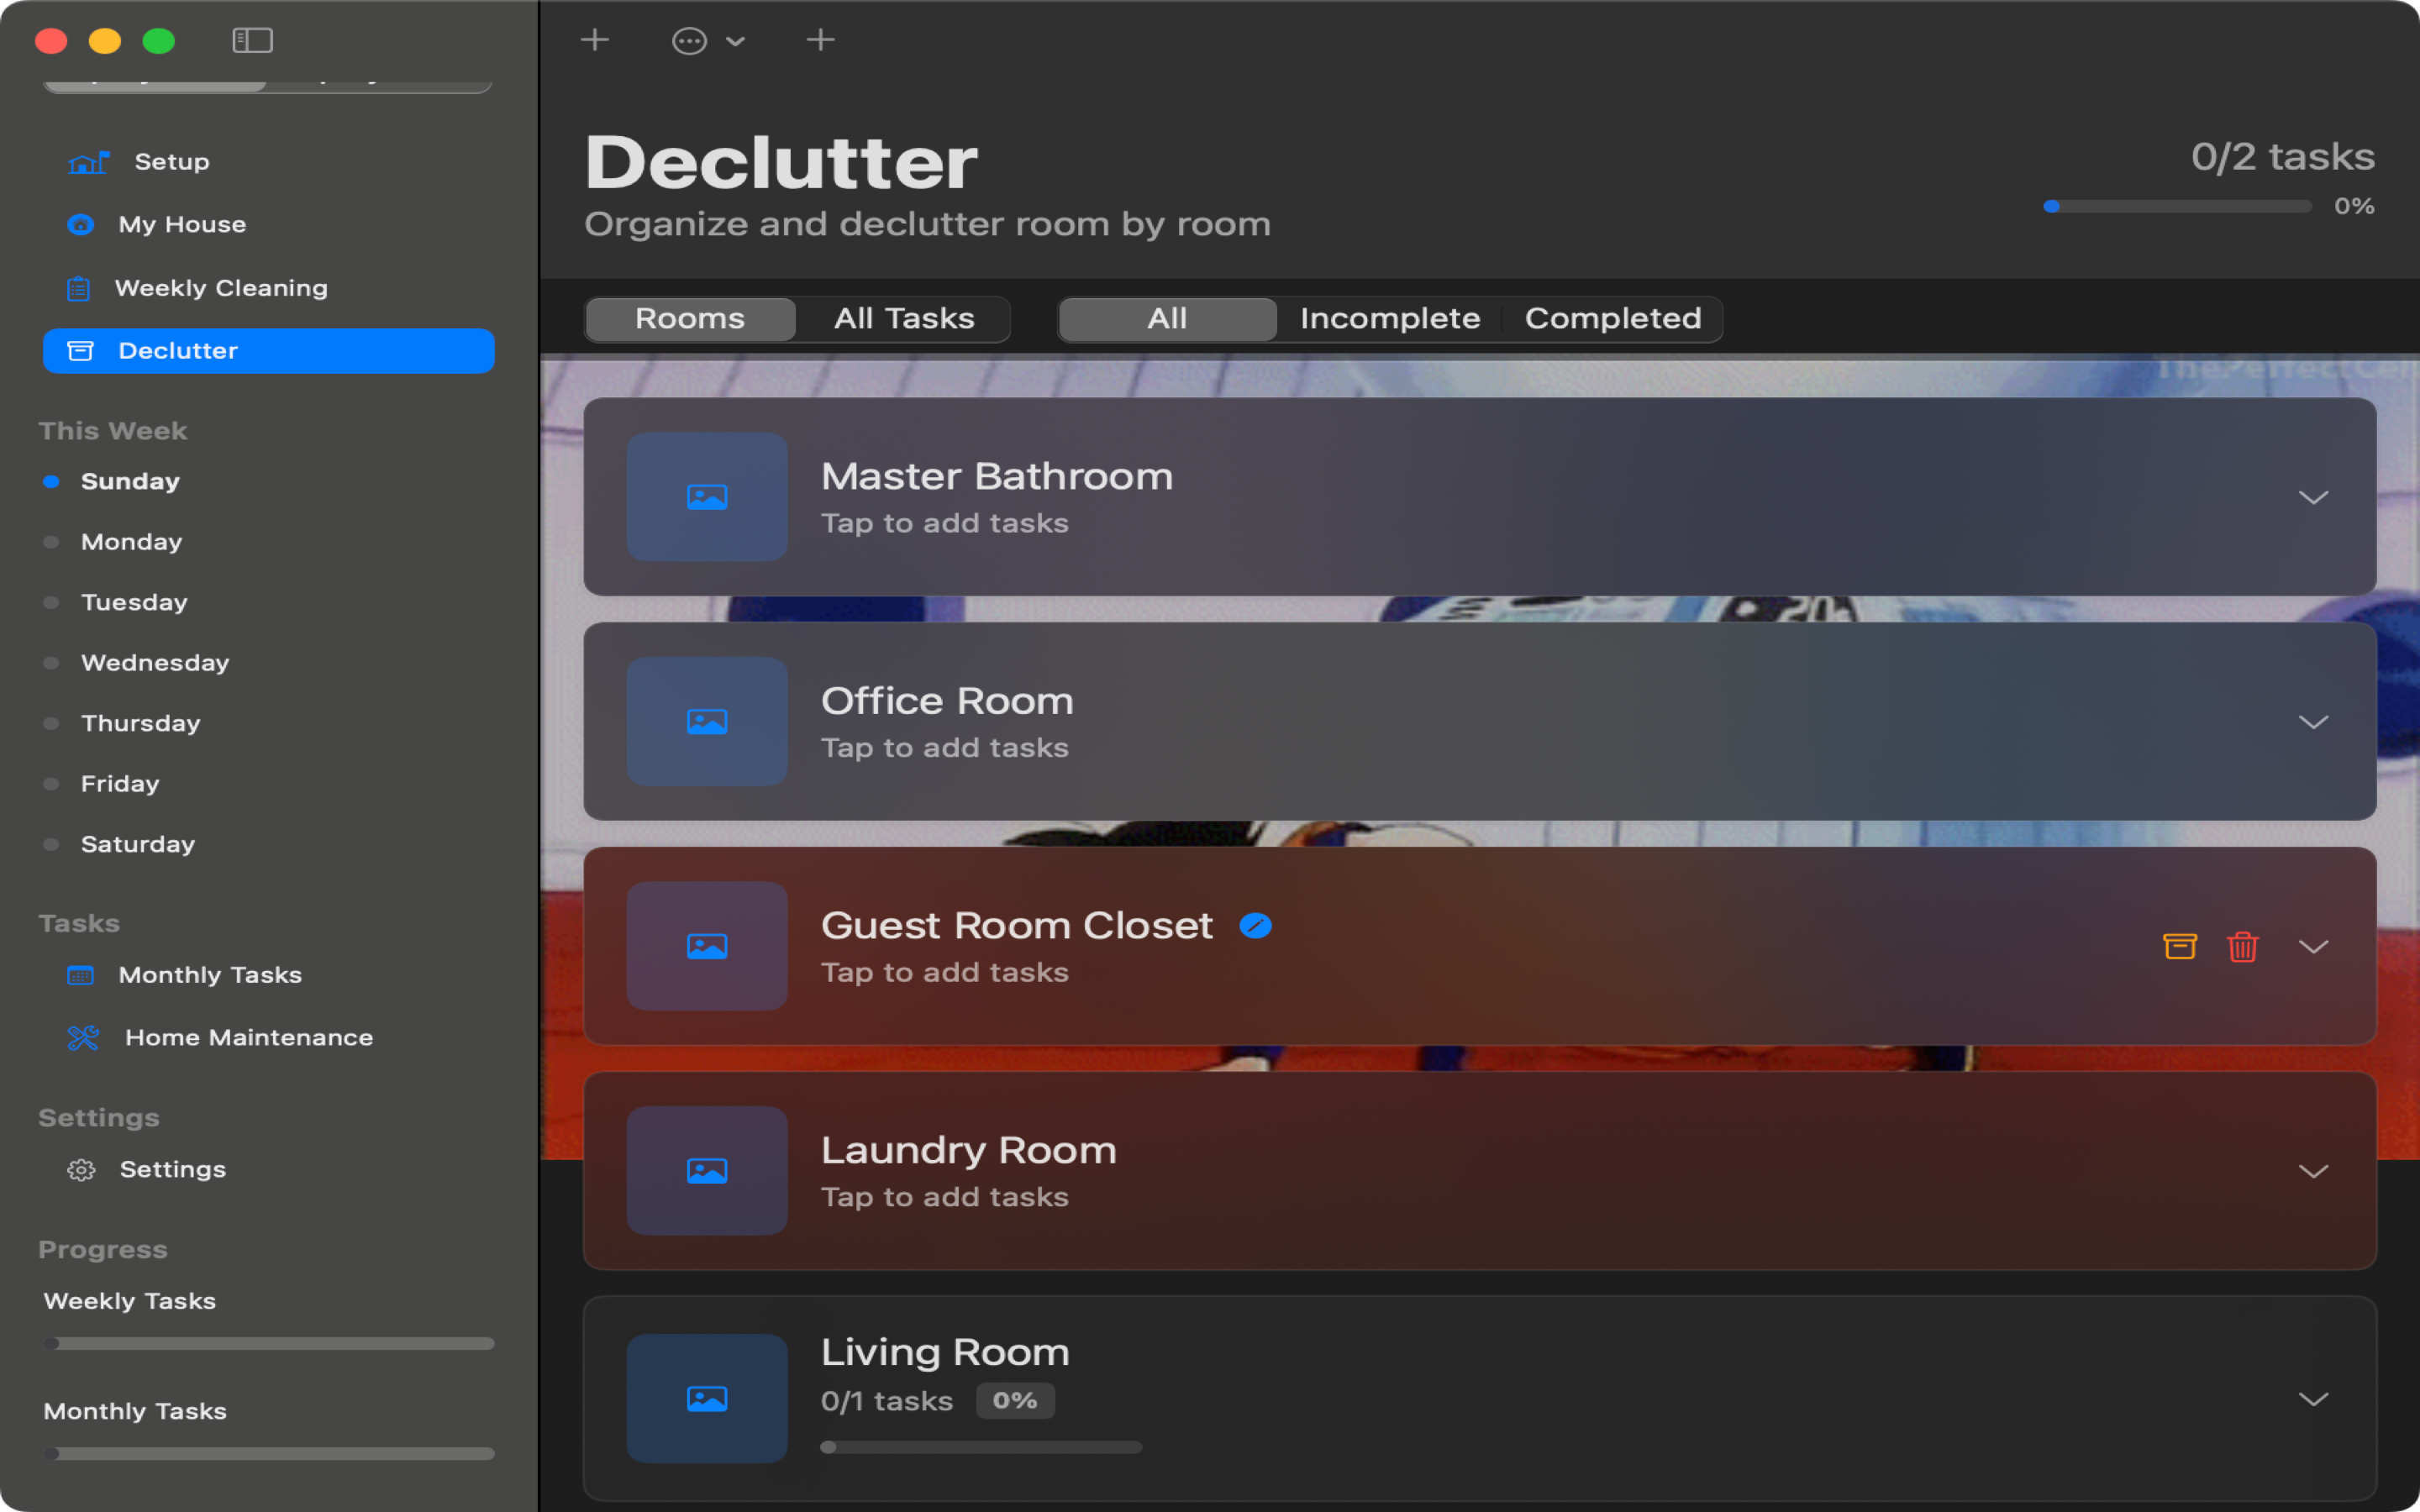Open Home Maintenance in sidebar
This screenshot has width=2420, height=1512.
click(x=268, y=1038)
